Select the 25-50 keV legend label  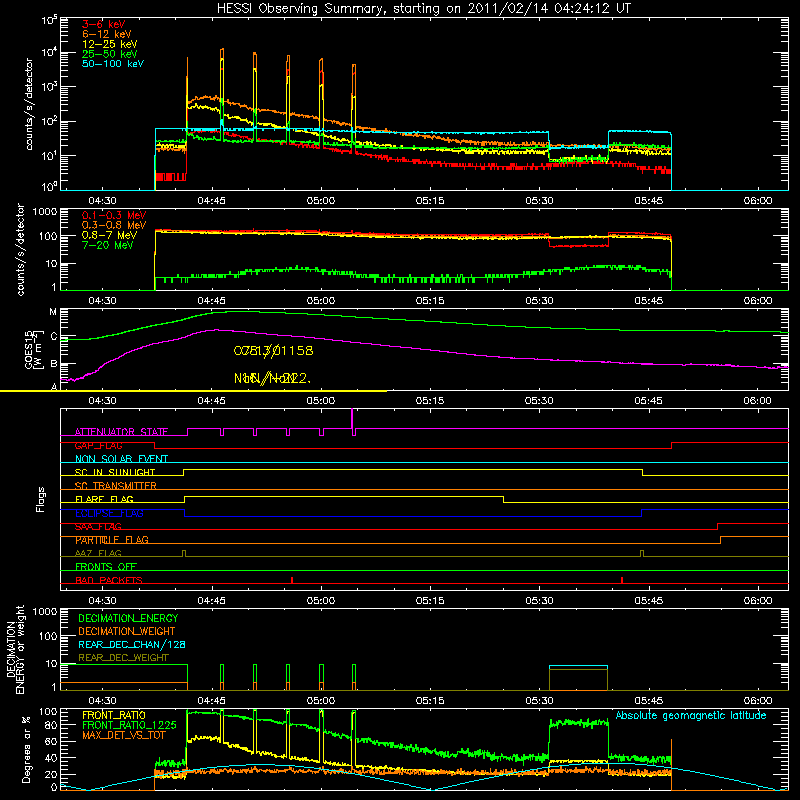point(110,54)
